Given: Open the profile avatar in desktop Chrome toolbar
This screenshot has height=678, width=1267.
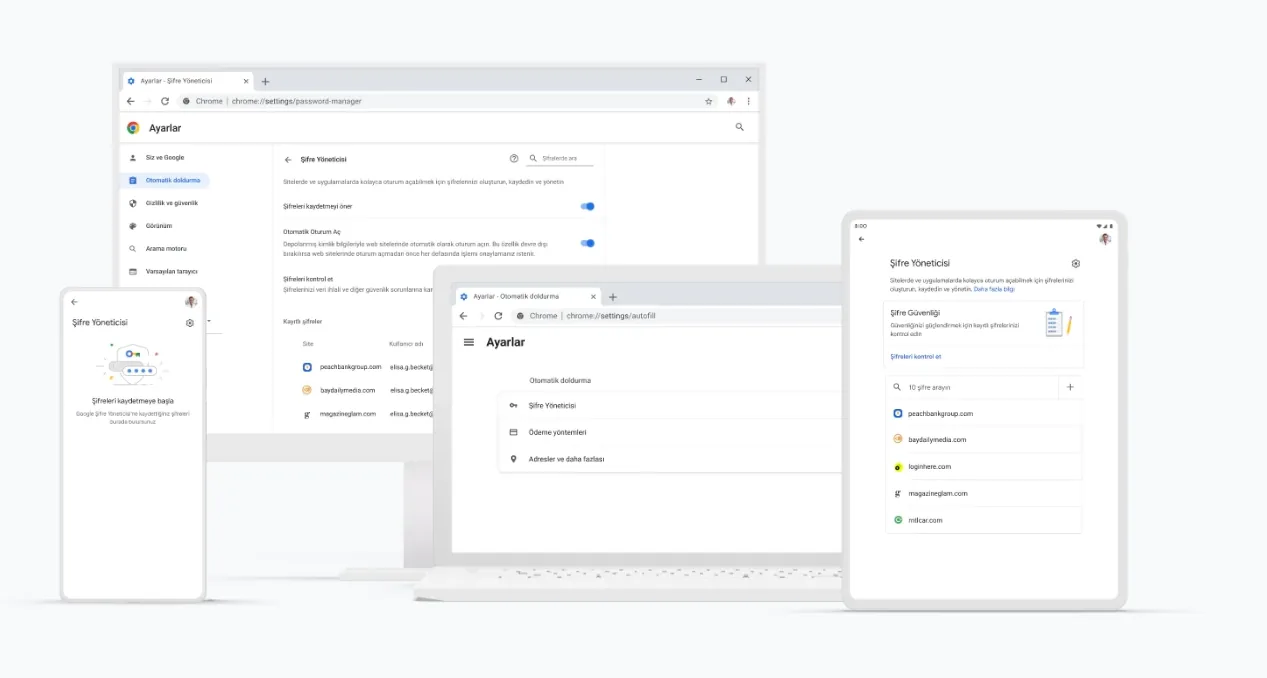Looking at the screenshot, I should click(x=732, y=101).
